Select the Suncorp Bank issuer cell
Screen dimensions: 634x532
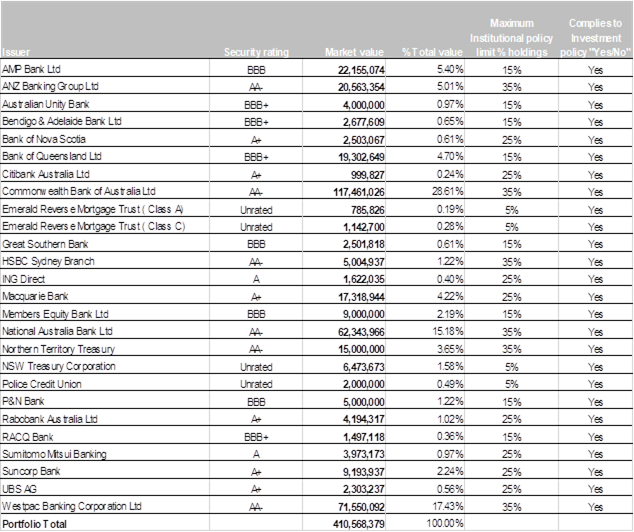click(x=32, y=471)
